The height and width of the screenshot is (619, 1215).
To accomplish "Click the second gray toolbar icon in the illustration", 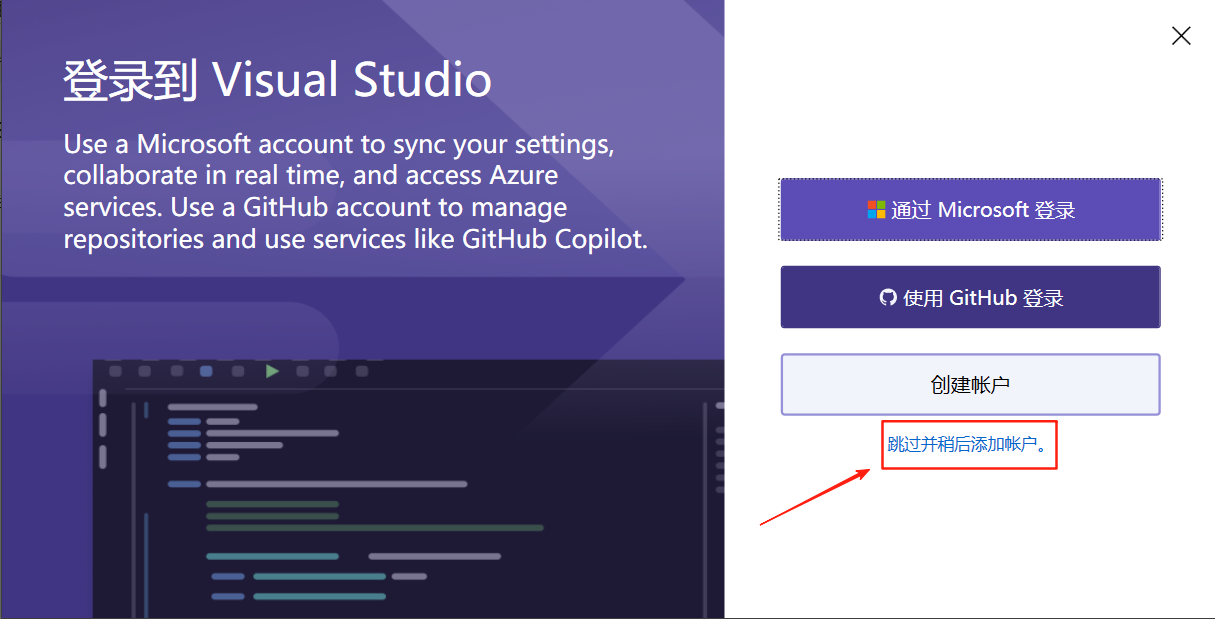I will click(x=143, y=372).
